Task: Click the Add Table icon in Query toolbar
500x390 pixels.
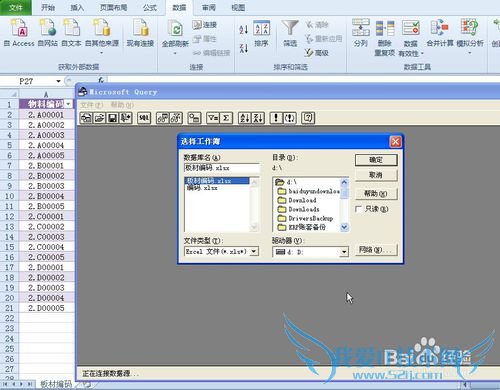Action: (x=194, y=118)
